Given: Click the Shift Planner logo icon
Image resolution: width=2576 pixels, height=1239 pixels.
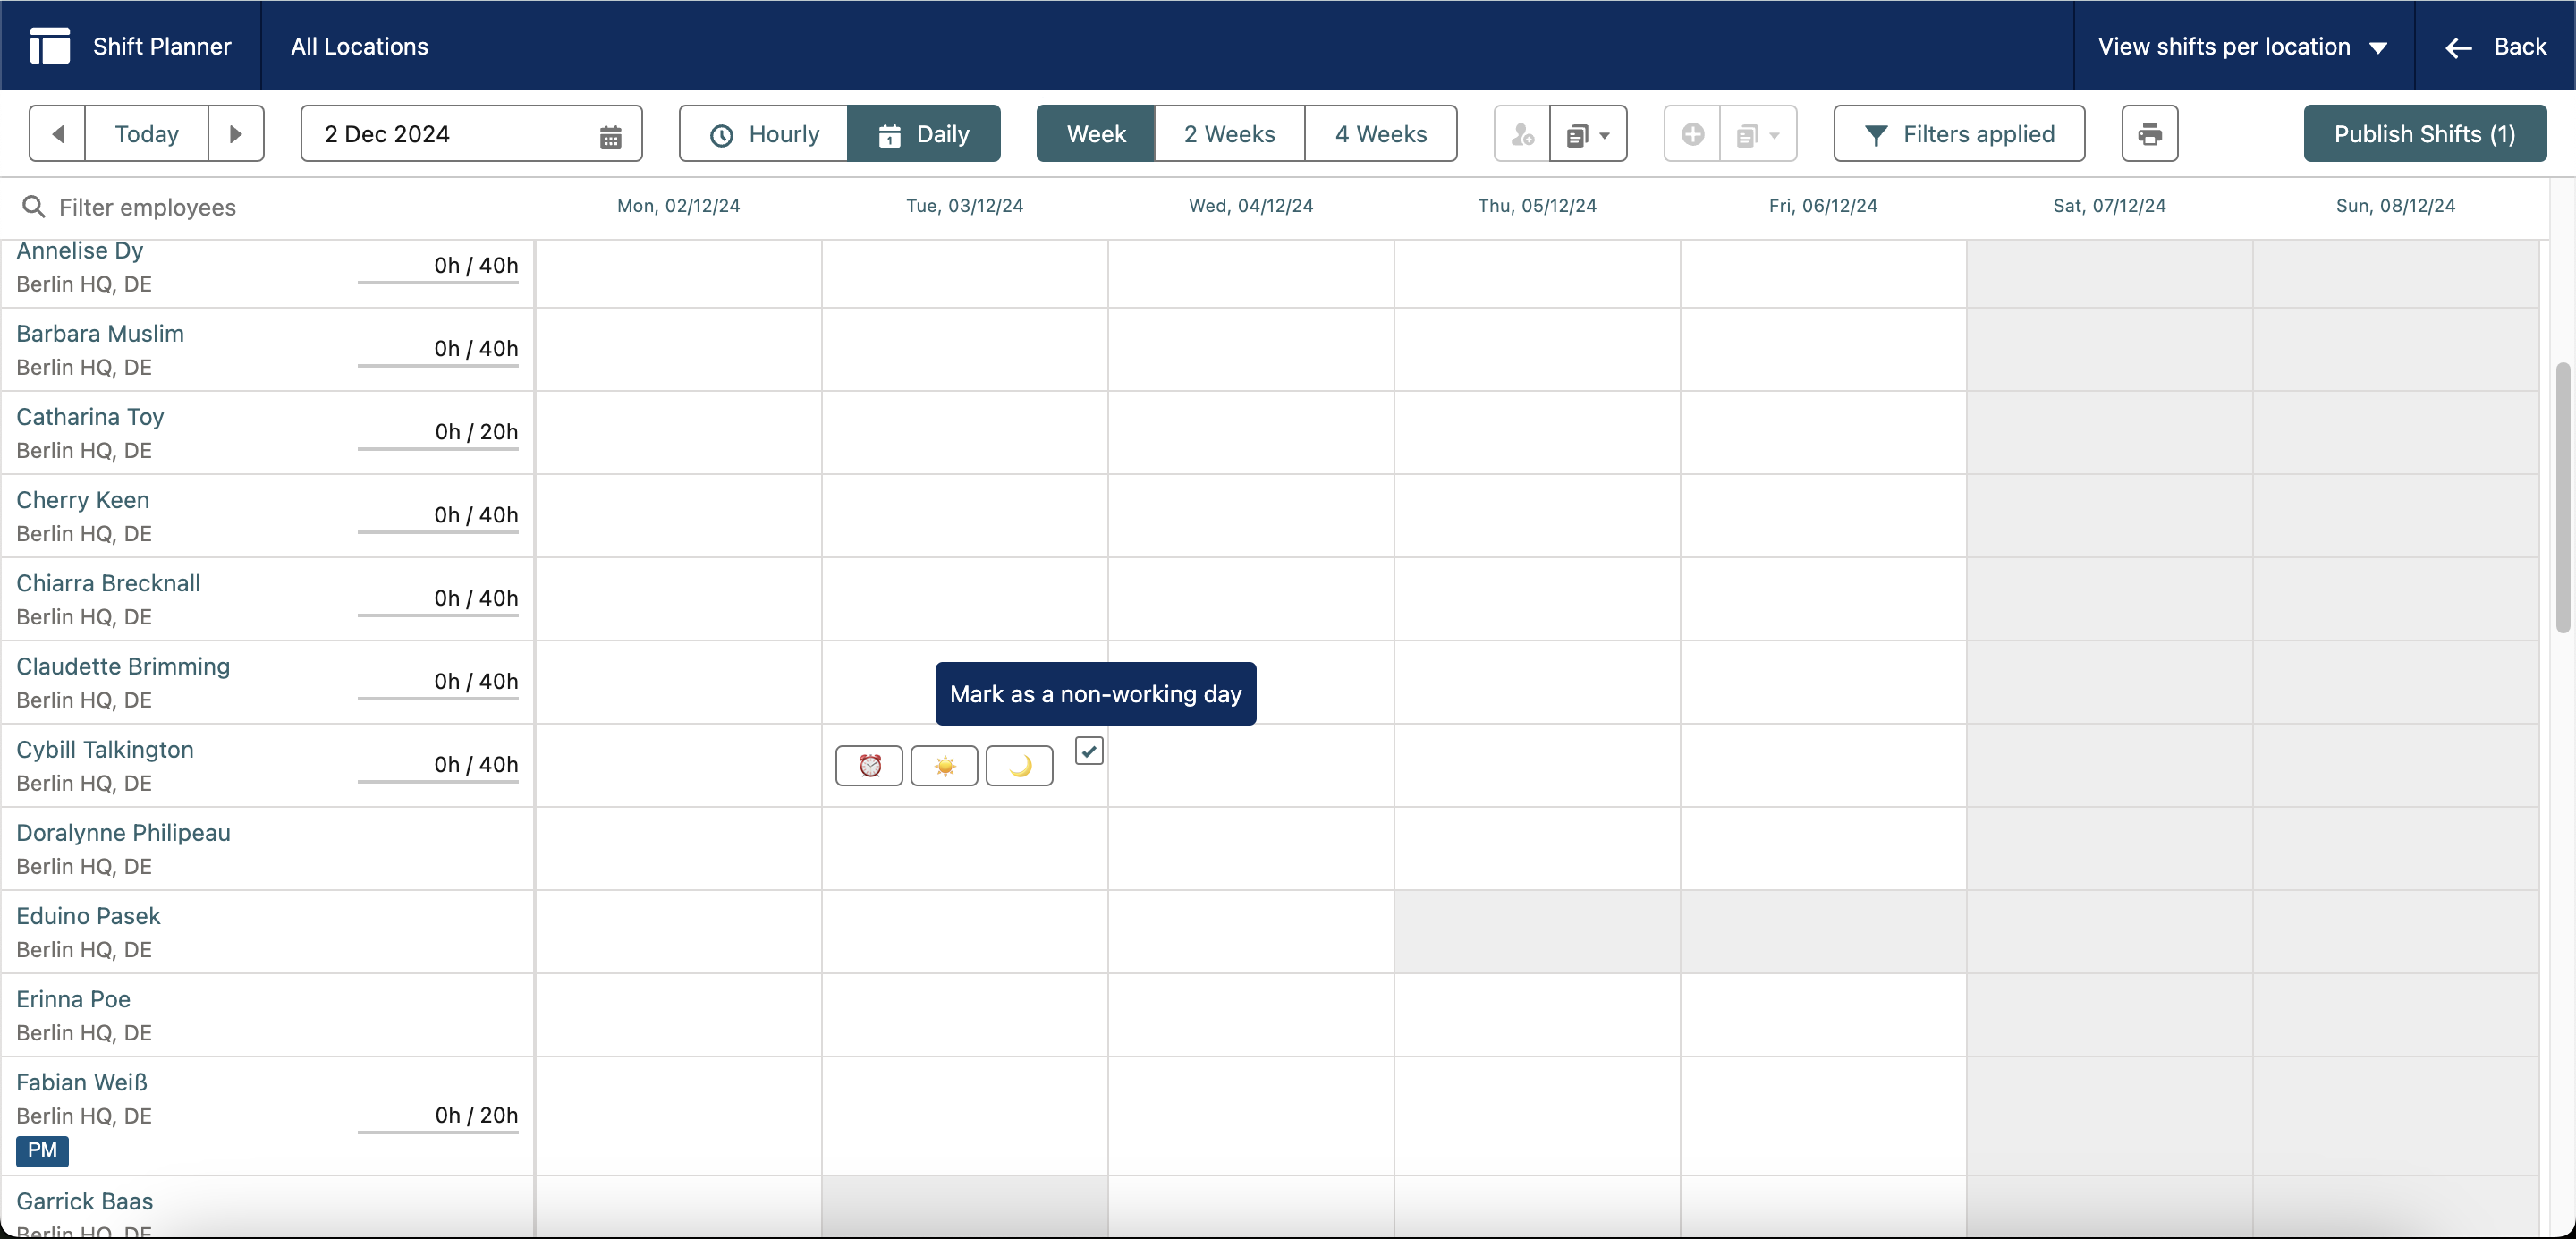Looking at the screenshot, I should [49, 45].
